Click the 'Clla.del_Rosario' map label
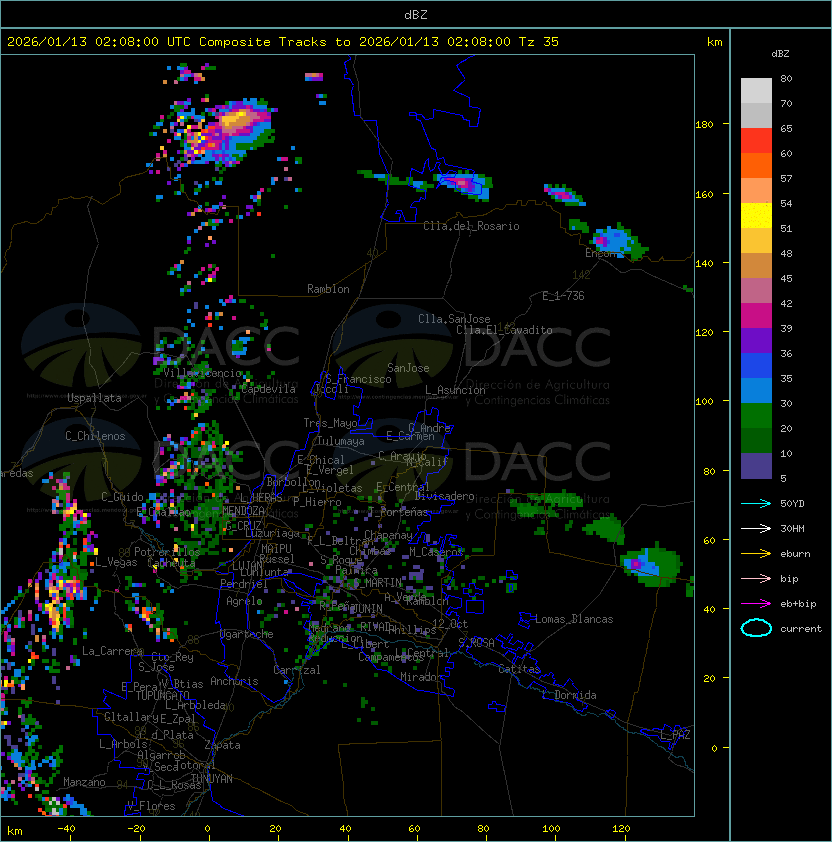 click(x=471, y=226)
